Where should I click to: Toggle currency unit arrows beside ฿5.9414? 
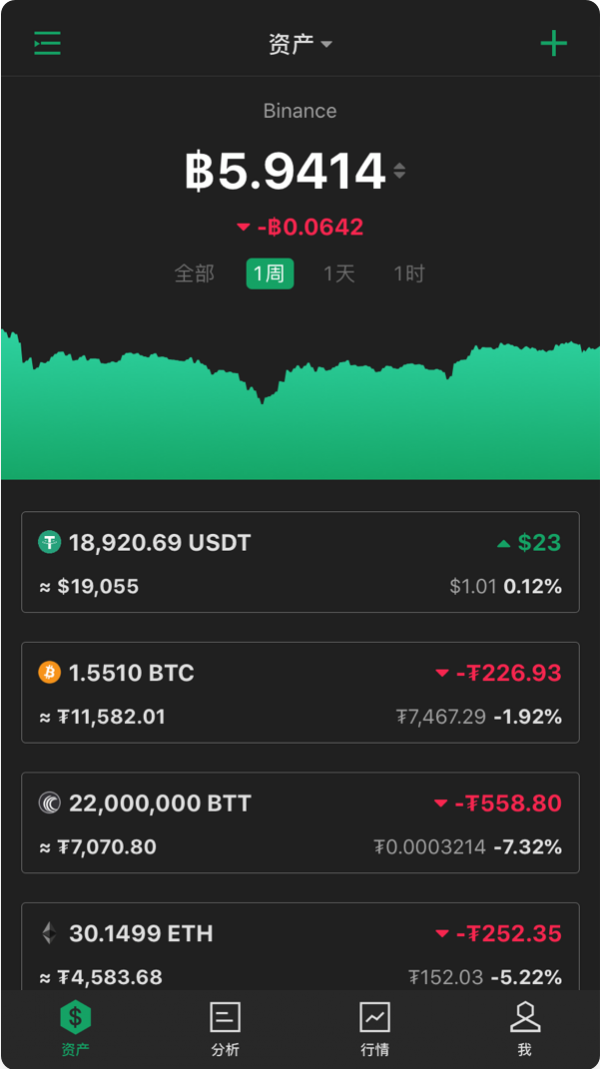pyautogui.click(x=400, y=170)
